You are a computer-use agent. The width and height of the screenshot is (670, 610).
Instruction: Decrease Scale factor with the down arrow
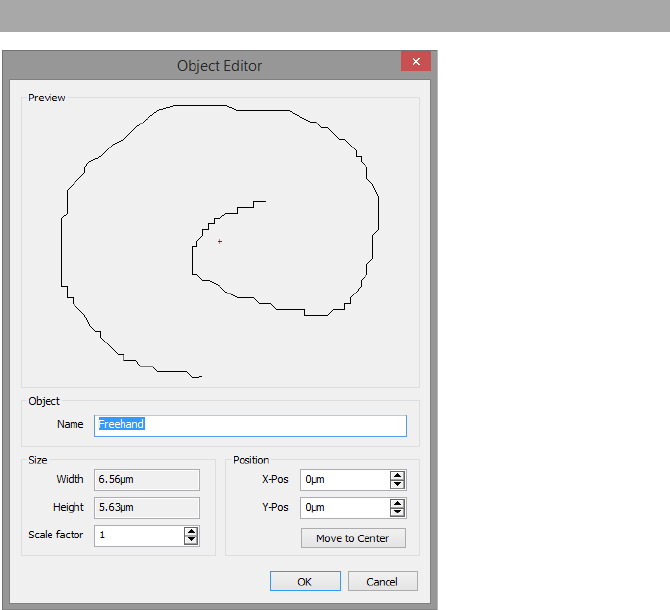click(191, 540)
